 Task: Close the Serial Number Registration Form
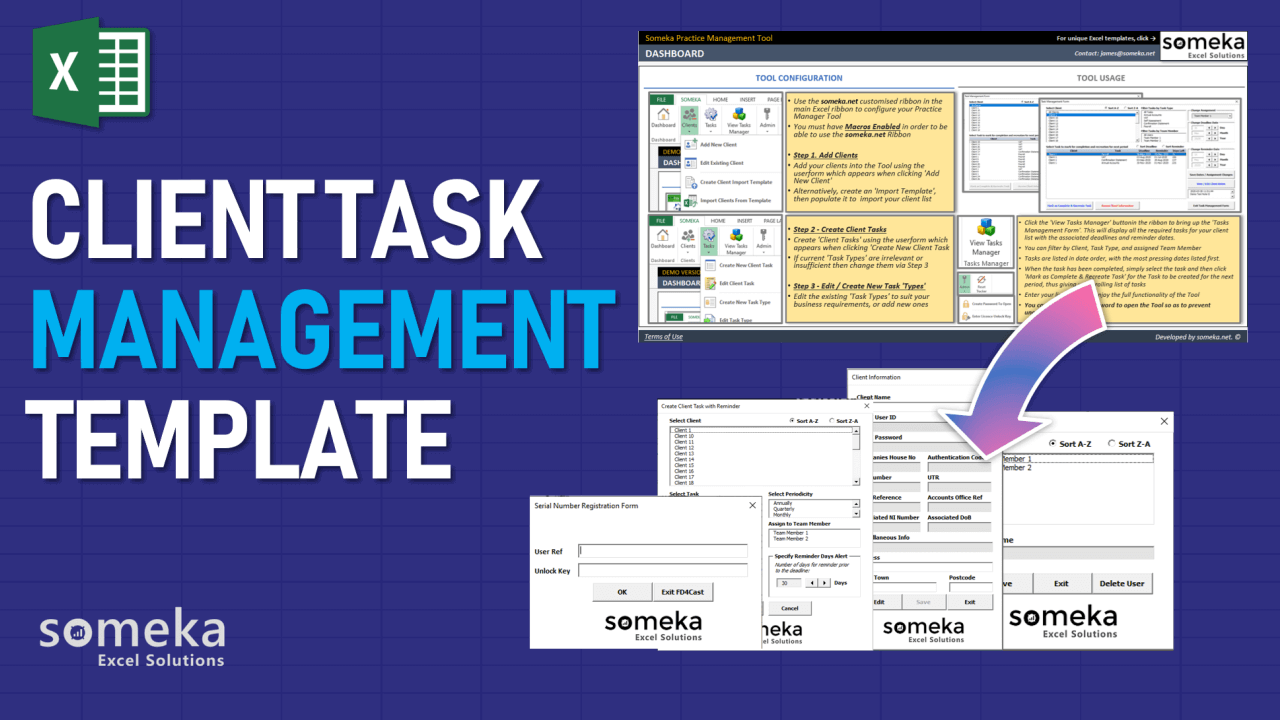(x=752, y=505)
